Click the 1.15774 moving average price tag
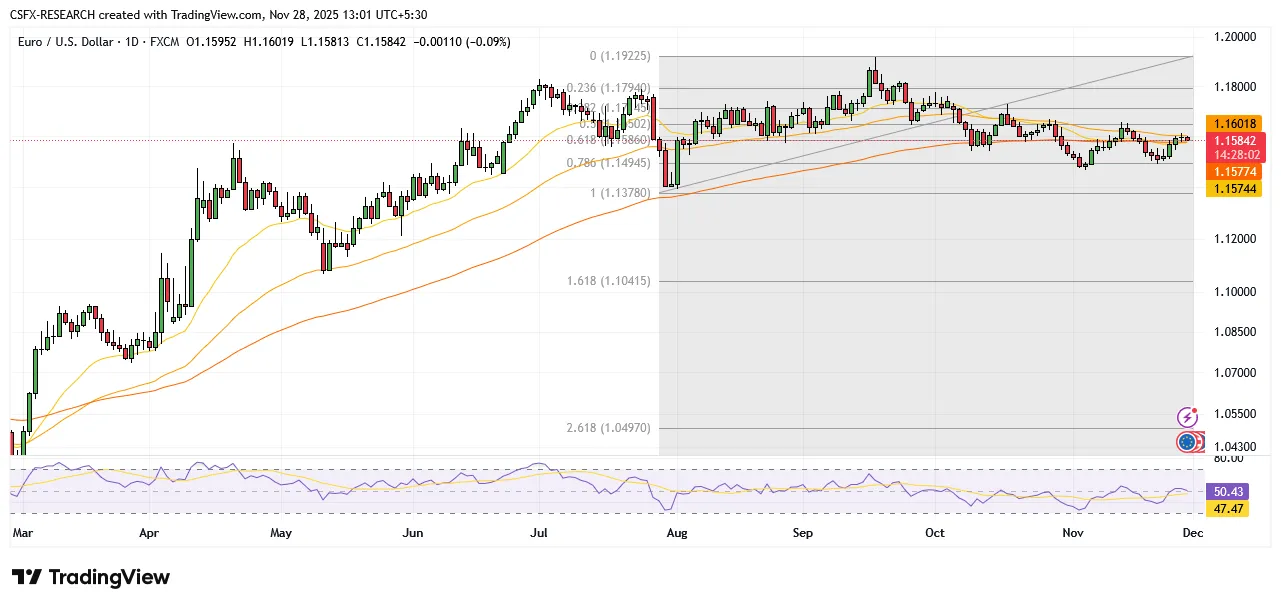The width and height of the screenshot is (1281, 607). (x=1237, y=172)
